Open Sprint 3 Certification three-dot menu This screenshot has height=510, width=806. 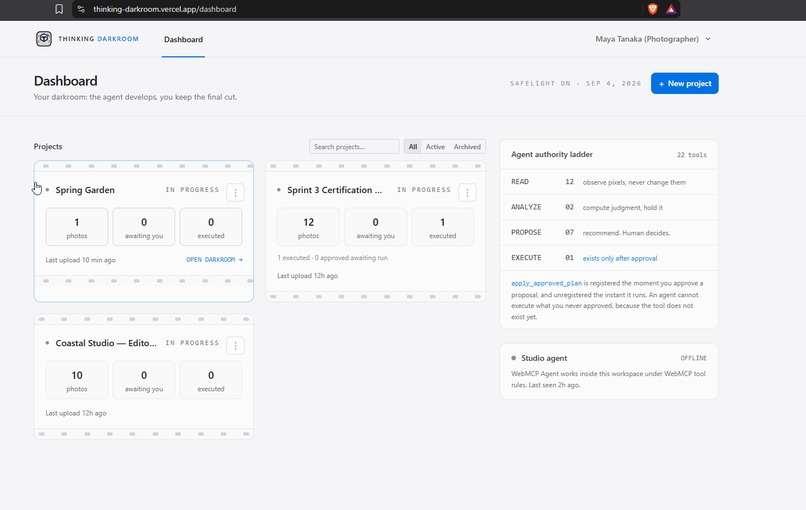[x=467, y=192]
